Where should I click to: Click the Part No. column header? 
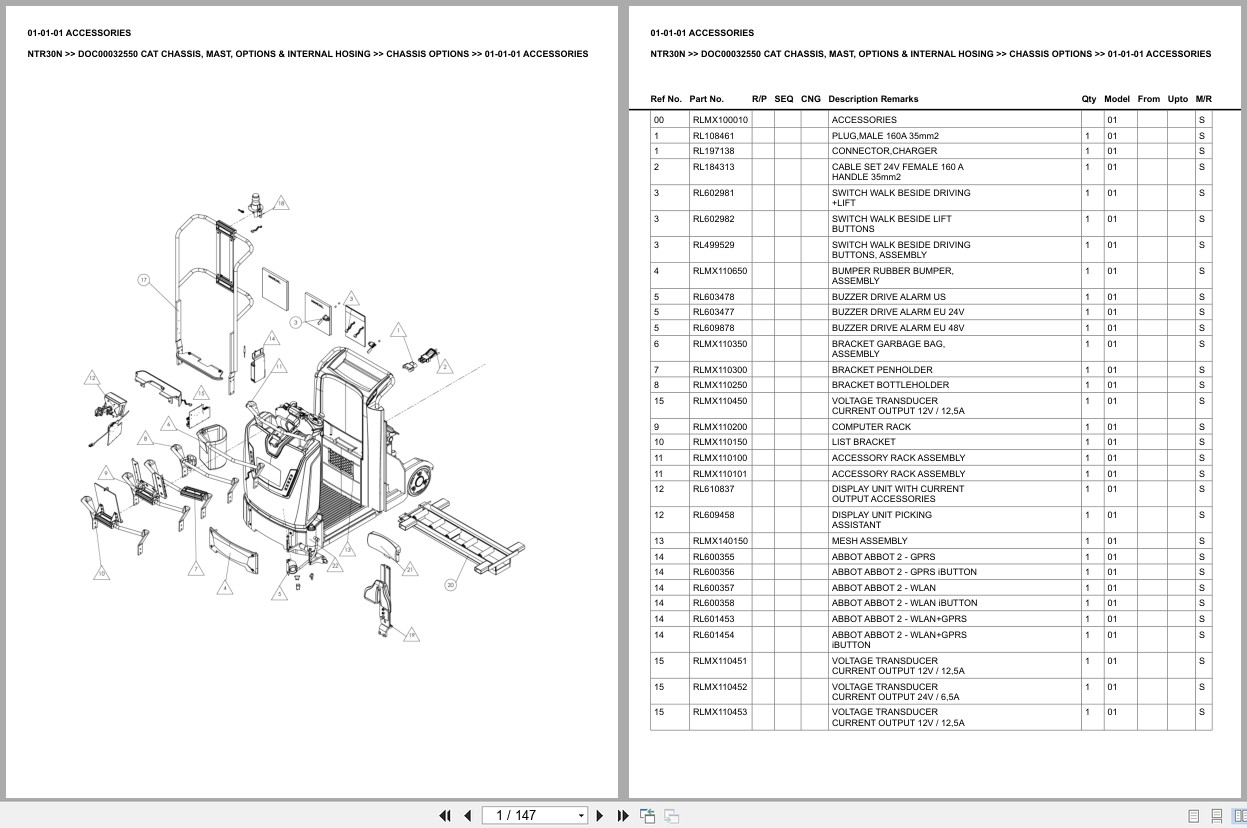click(x=705, y=99)
